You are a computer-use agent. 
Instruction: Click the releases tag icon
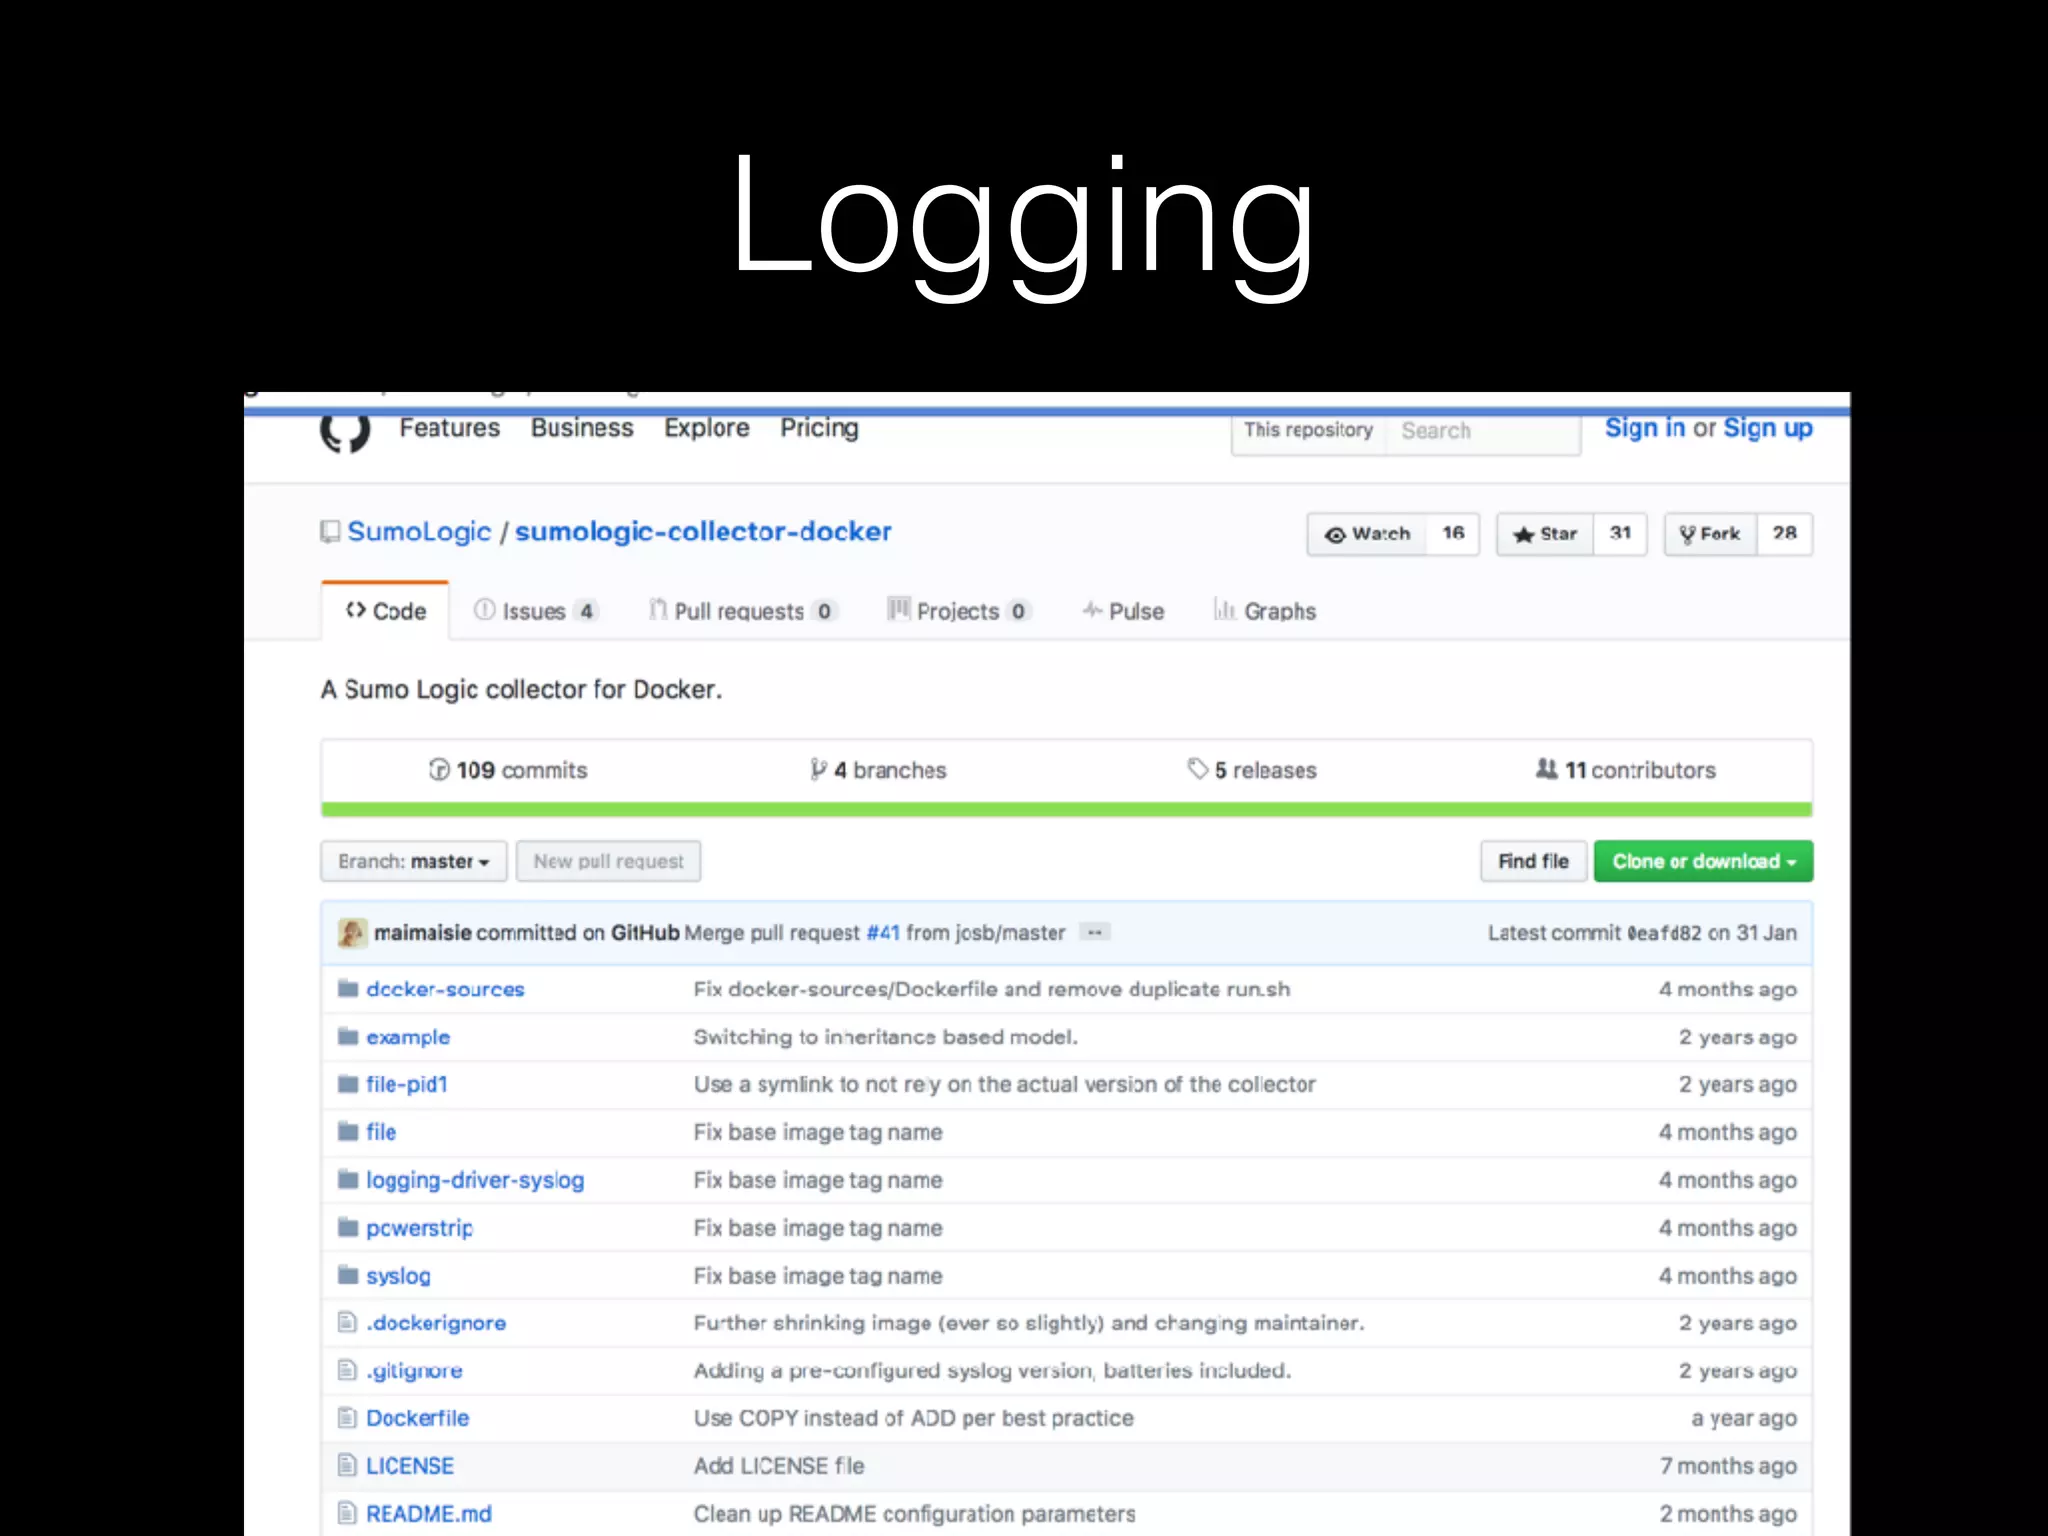pyautogui.click(x=1197, y=768)
